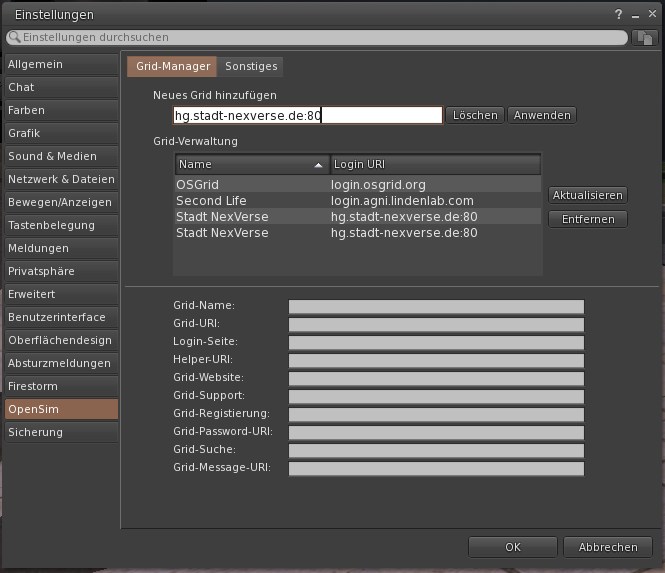Focus the Einstellungen durchsuchen search field
The height and width of the screenshot is (573, 665).
tap(317, 37)
